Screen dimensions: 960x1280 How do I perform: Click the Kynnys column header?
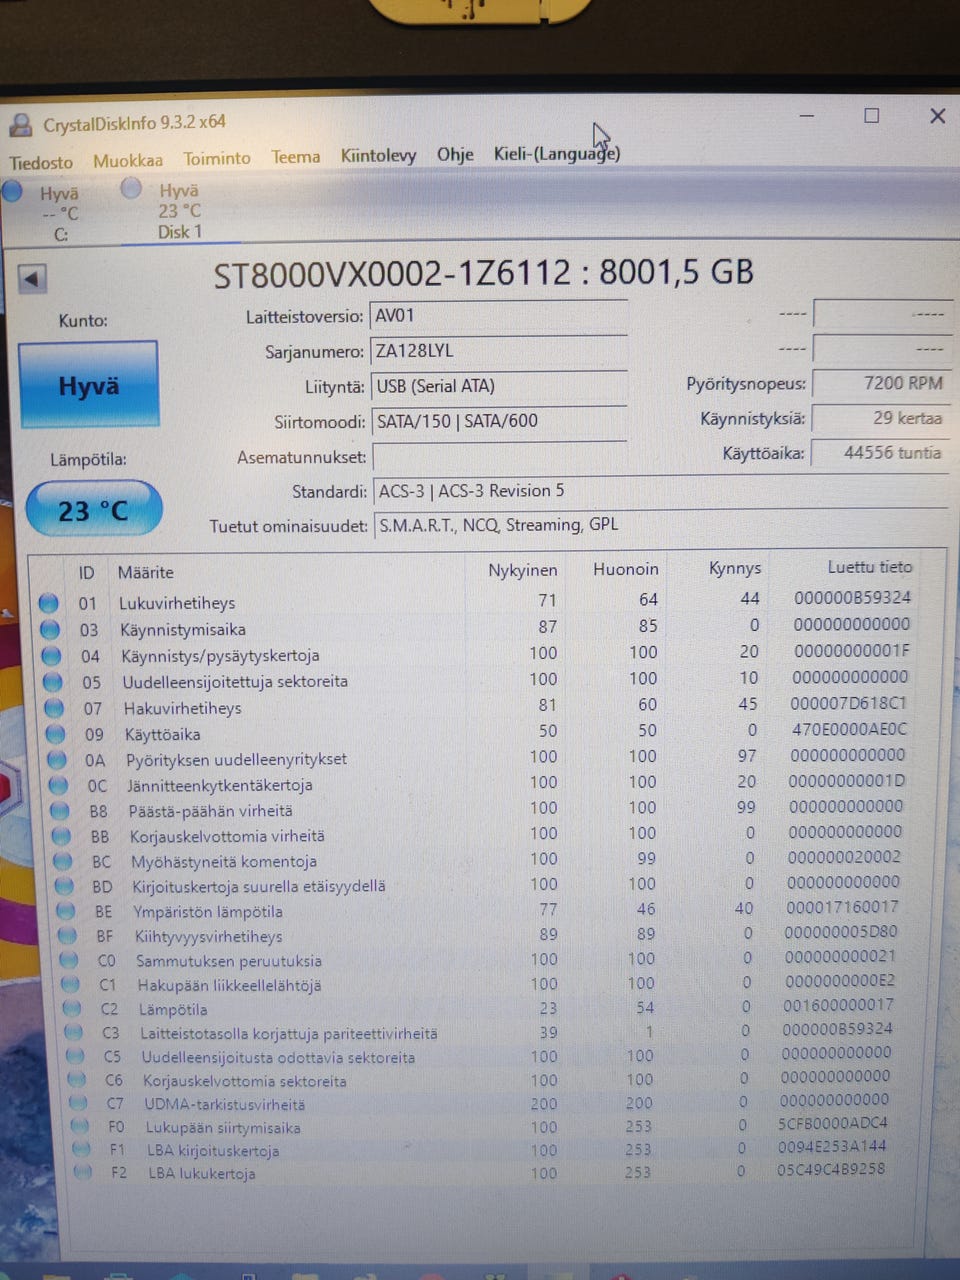(x=734, y=568)
